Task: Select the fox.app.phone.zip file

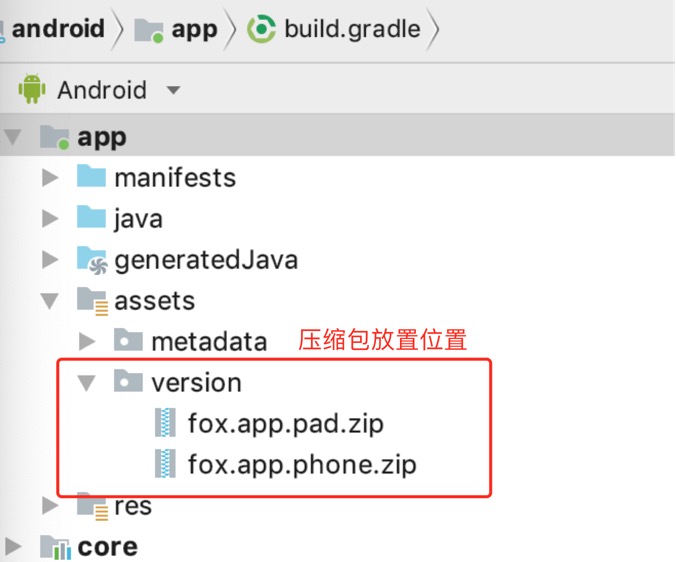Action: coord(301,464)
